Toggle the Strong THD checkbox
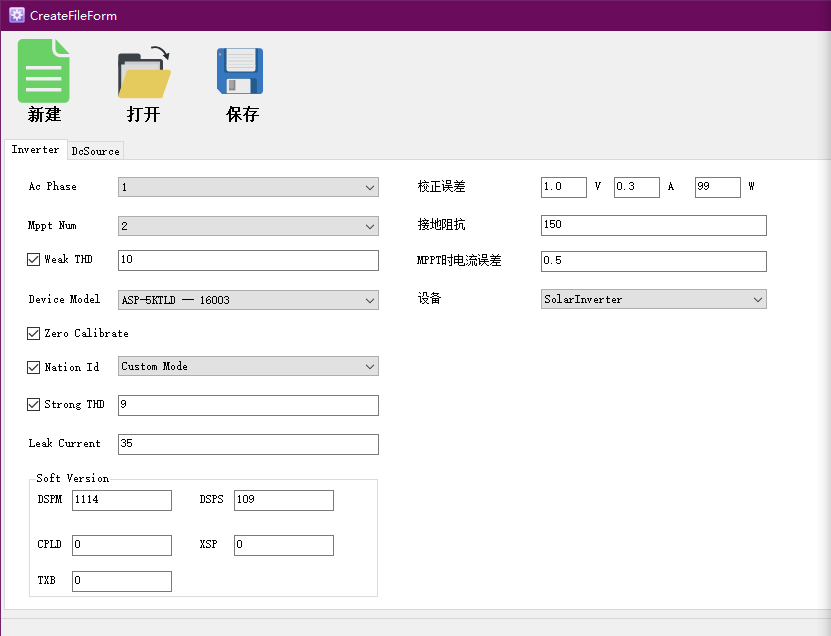Screen dimensions: 831x636 click(x=34, y=405)
